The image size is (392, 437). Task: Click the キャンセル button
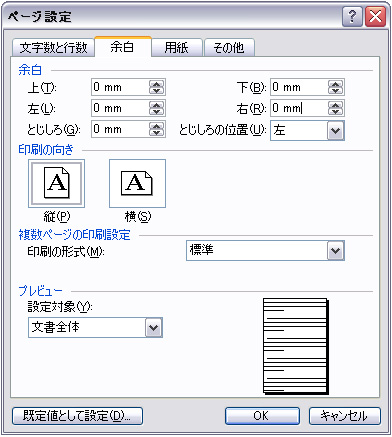tap(345, 416)
